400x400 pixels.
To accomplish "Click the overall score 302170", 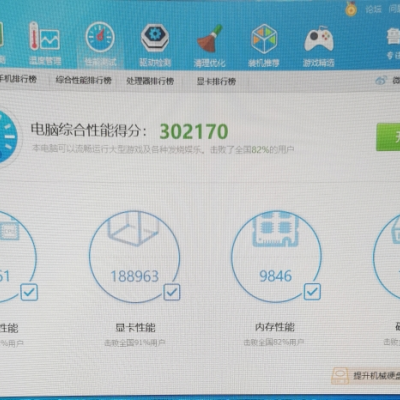I will tap(194, 131).
